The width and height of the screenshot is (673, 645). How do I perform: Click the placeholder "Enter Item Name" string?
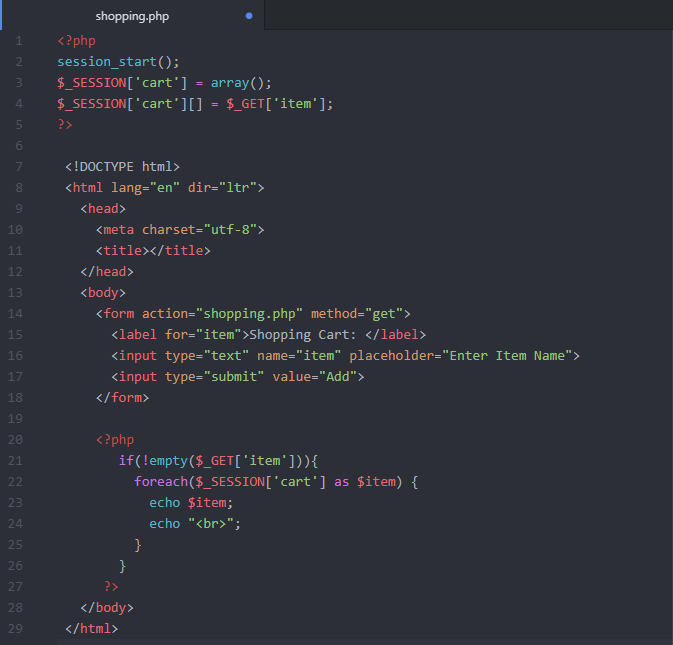point(507,356)
